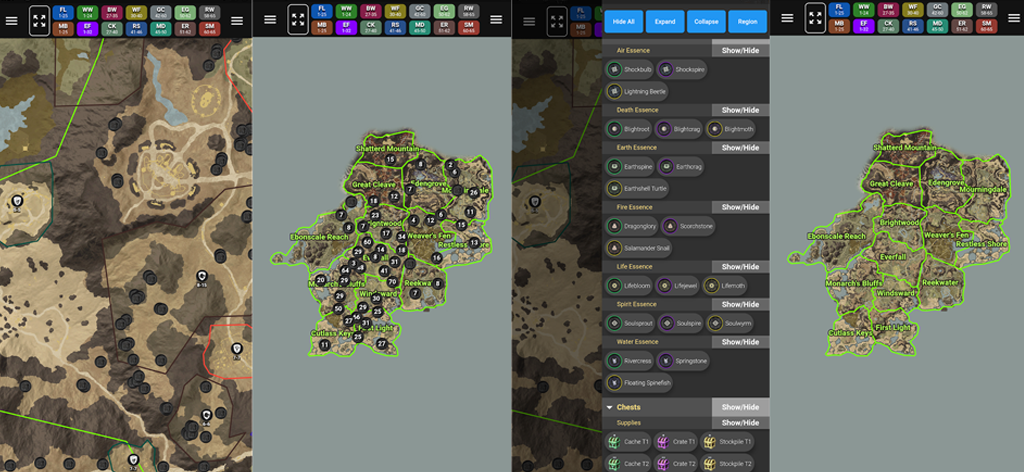The height and width of the screenshot is (472, 1024).
Task: Select the MD 45-50 chip on region-outline map
Action: [937, 27]
